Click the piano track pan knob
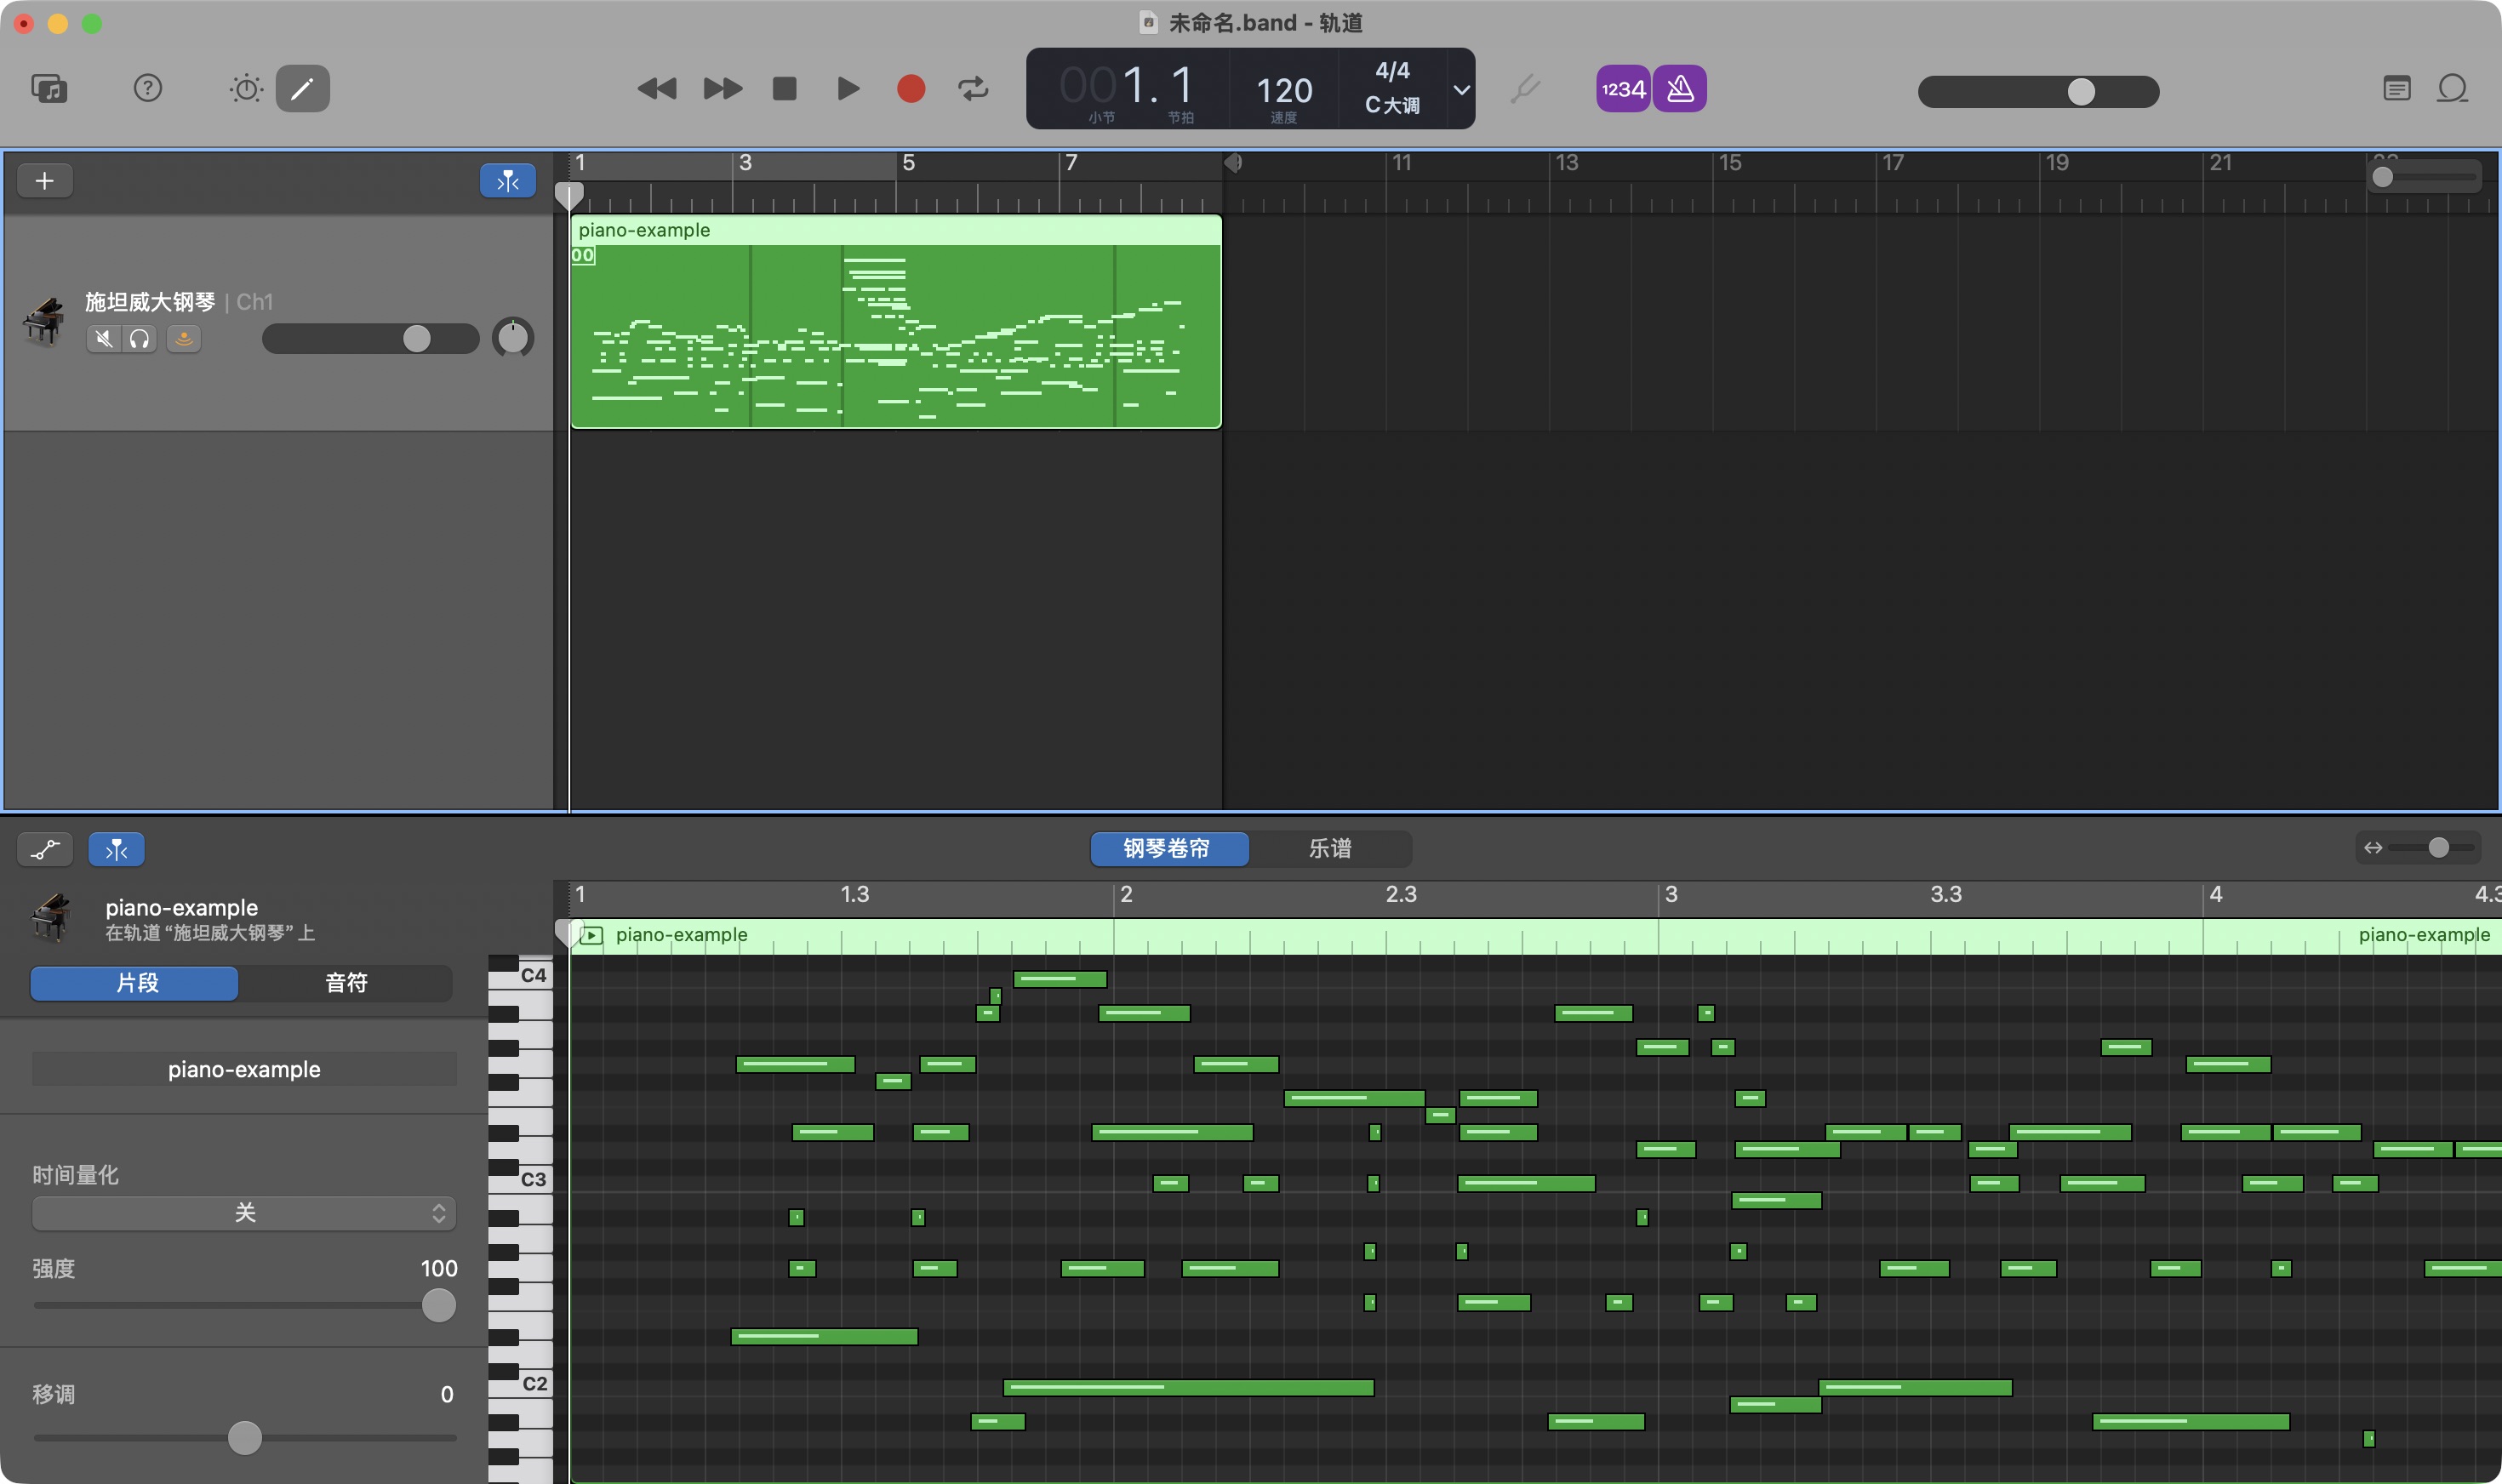Screen dimensions: 2502x1484 513,338
